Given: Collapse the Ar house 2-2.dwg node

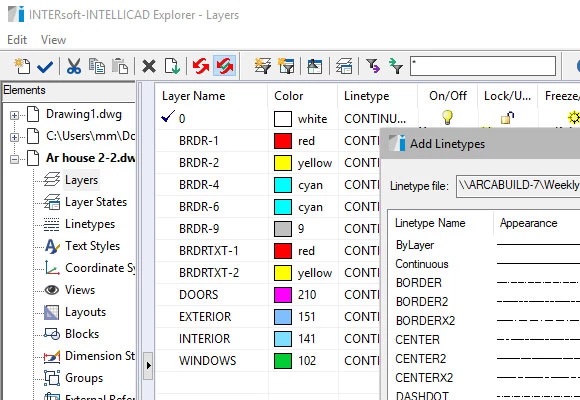Looking at the screenshot, I should click(x=14, y=159).
